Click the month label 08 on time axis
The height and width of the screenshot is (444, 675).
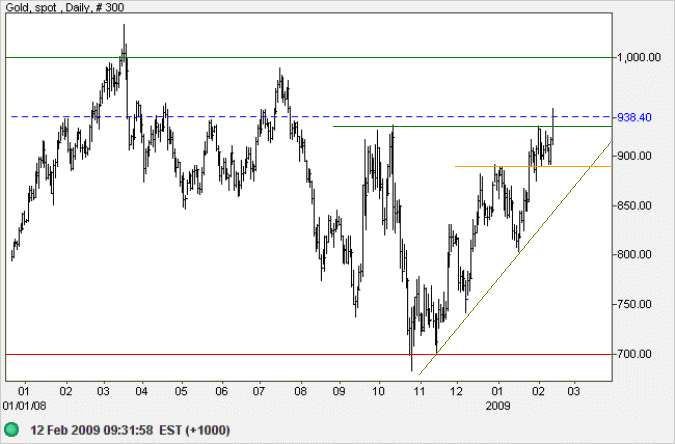coord(300,391)
